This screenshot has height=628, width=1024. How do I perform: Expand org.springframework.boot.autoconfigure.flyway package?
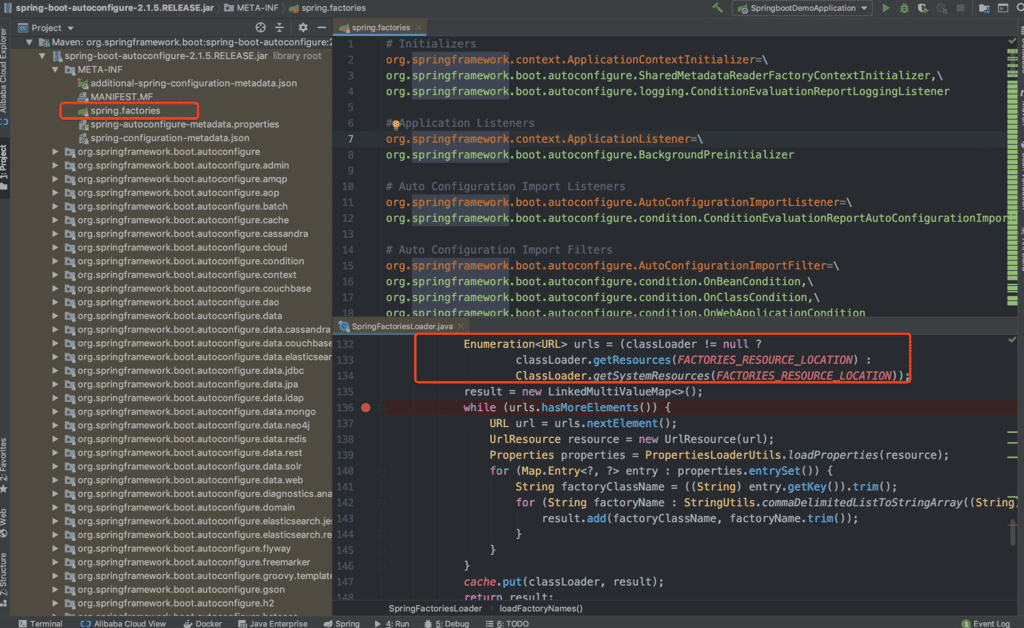tap(56, 548)
